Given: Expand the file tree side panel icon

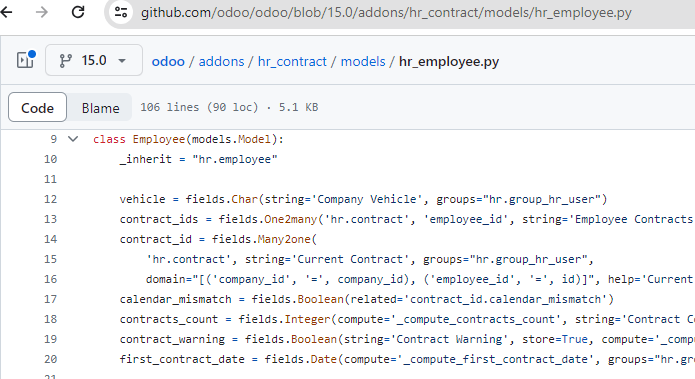Looking at the screenshot, I should coord(25,60).
